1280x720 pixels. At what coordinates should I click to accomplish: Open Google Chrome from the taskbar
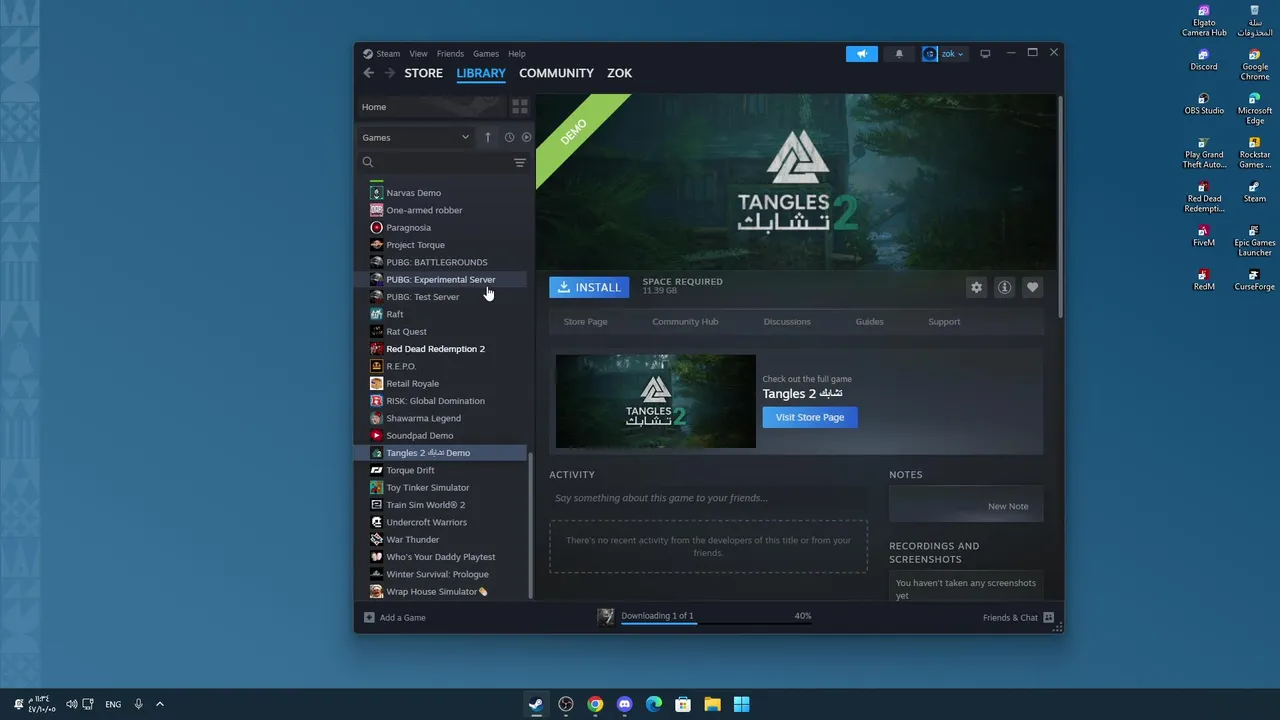click(595, 704)
